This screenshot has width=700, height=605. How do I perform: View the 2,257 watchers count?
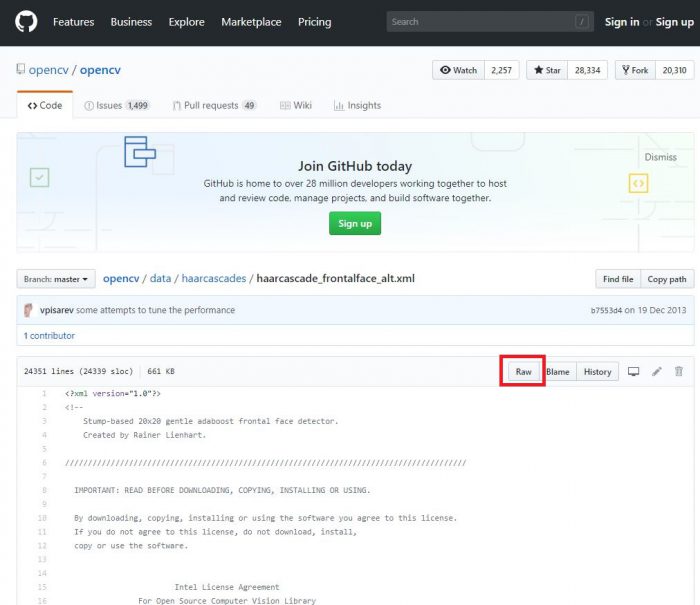(501, 70)
